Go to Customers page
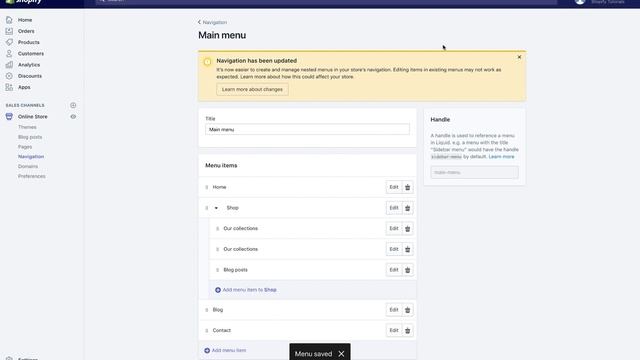Image resolution: width=640 pixels, height=360 pixels. [x=31, y=53]
